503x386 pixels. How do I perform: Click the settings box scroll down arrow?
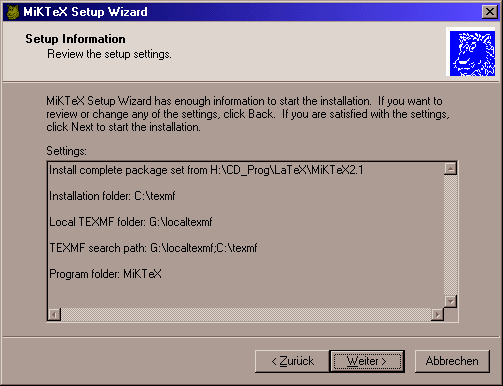[x=450, y=301]
